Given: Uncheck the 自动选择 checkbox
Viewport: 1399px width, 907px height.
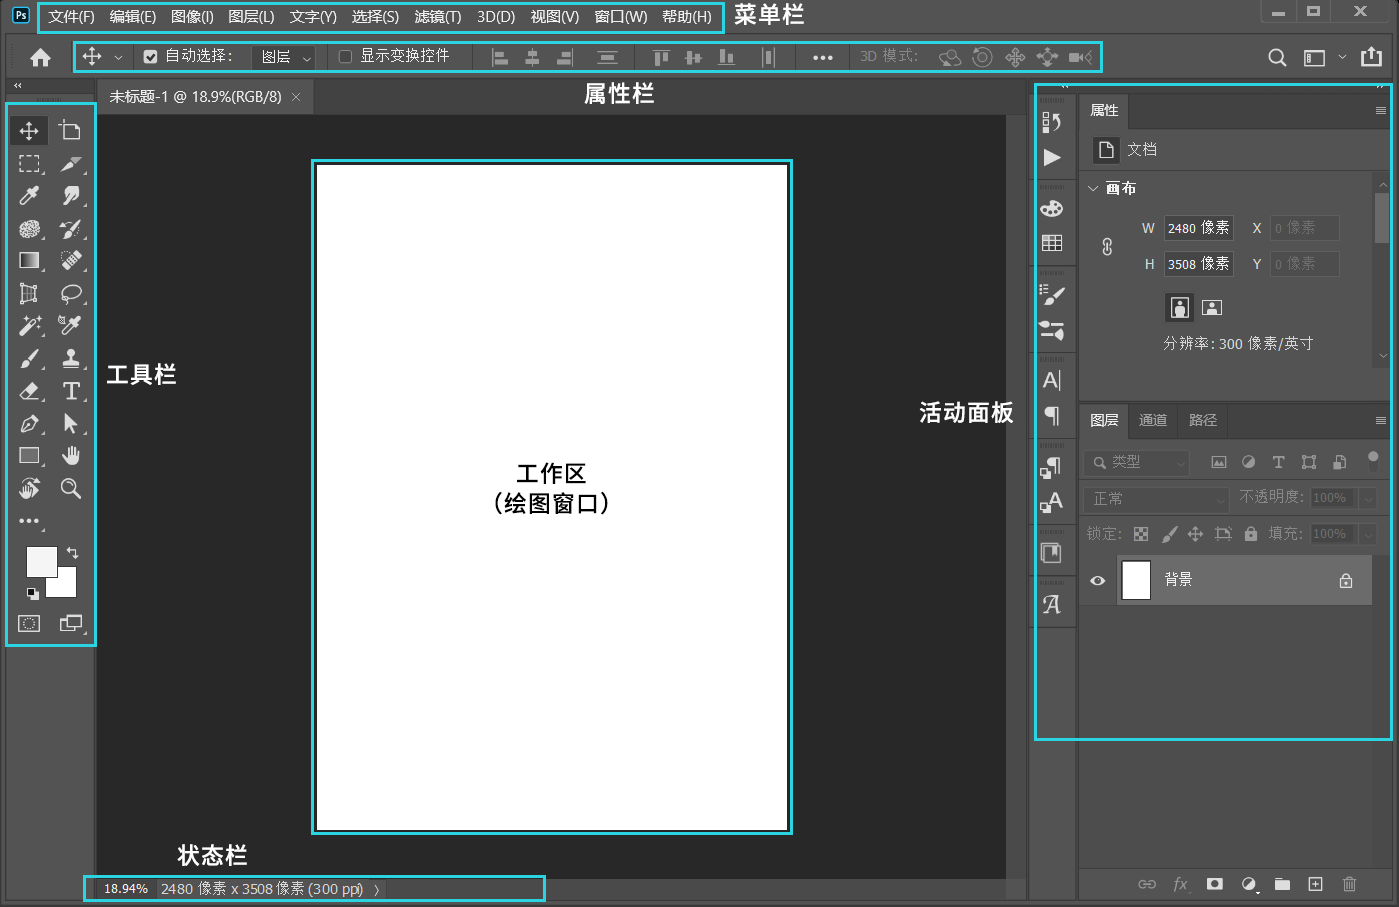Looking at the screenshot, I should pyautogui.click(x=150, y=57).
